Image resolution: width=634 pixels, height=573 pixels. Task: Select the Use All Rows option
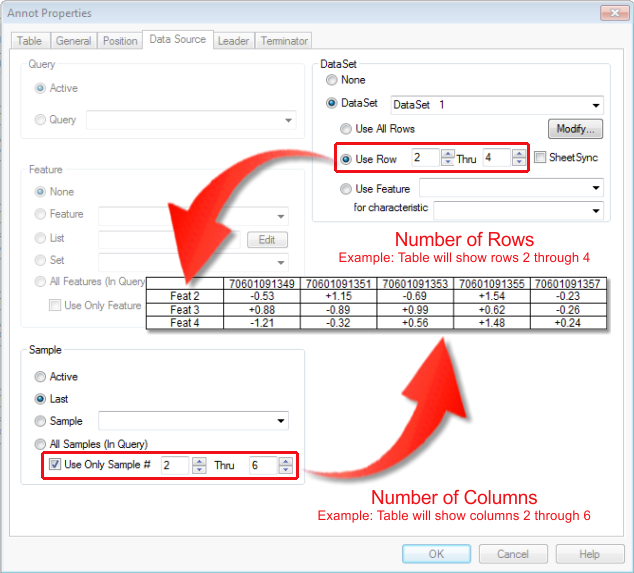(346, 129)
